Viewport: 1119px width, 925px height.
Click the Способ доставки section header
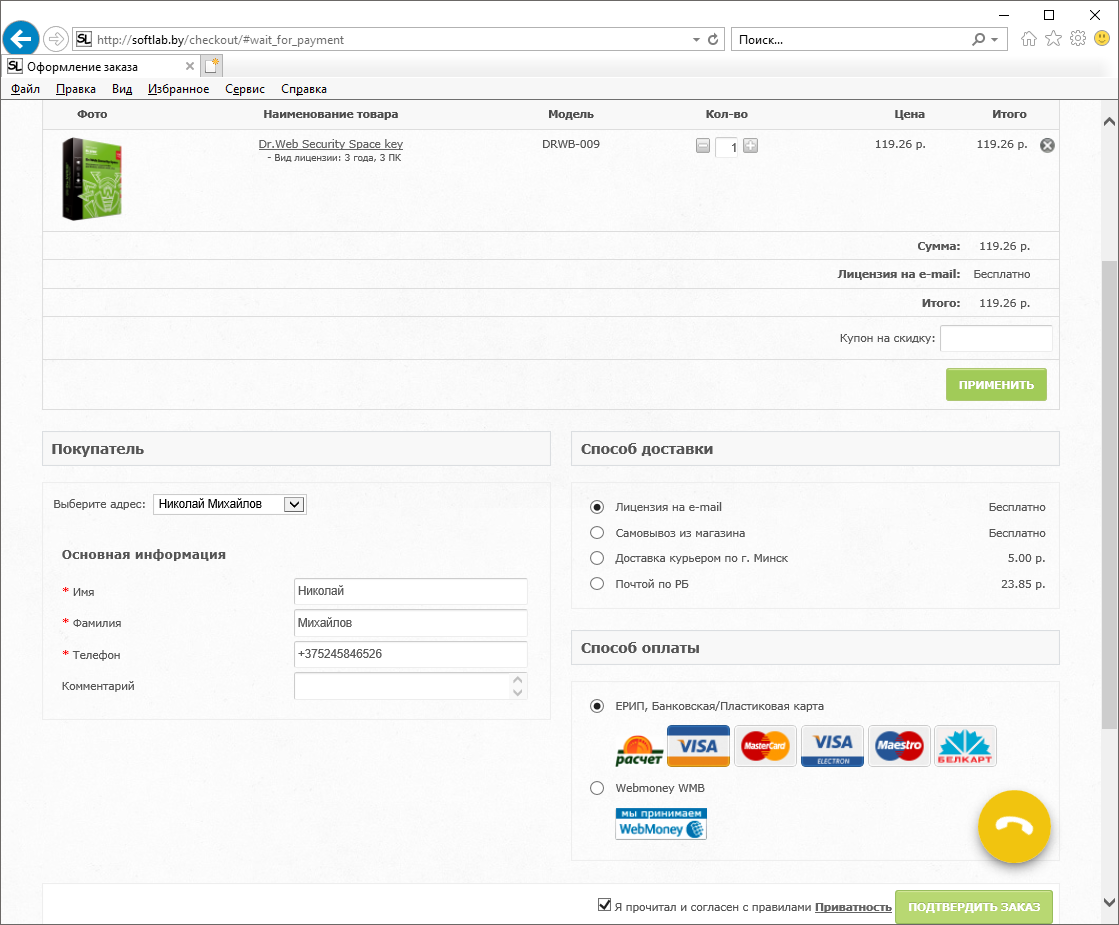[815, 449]
